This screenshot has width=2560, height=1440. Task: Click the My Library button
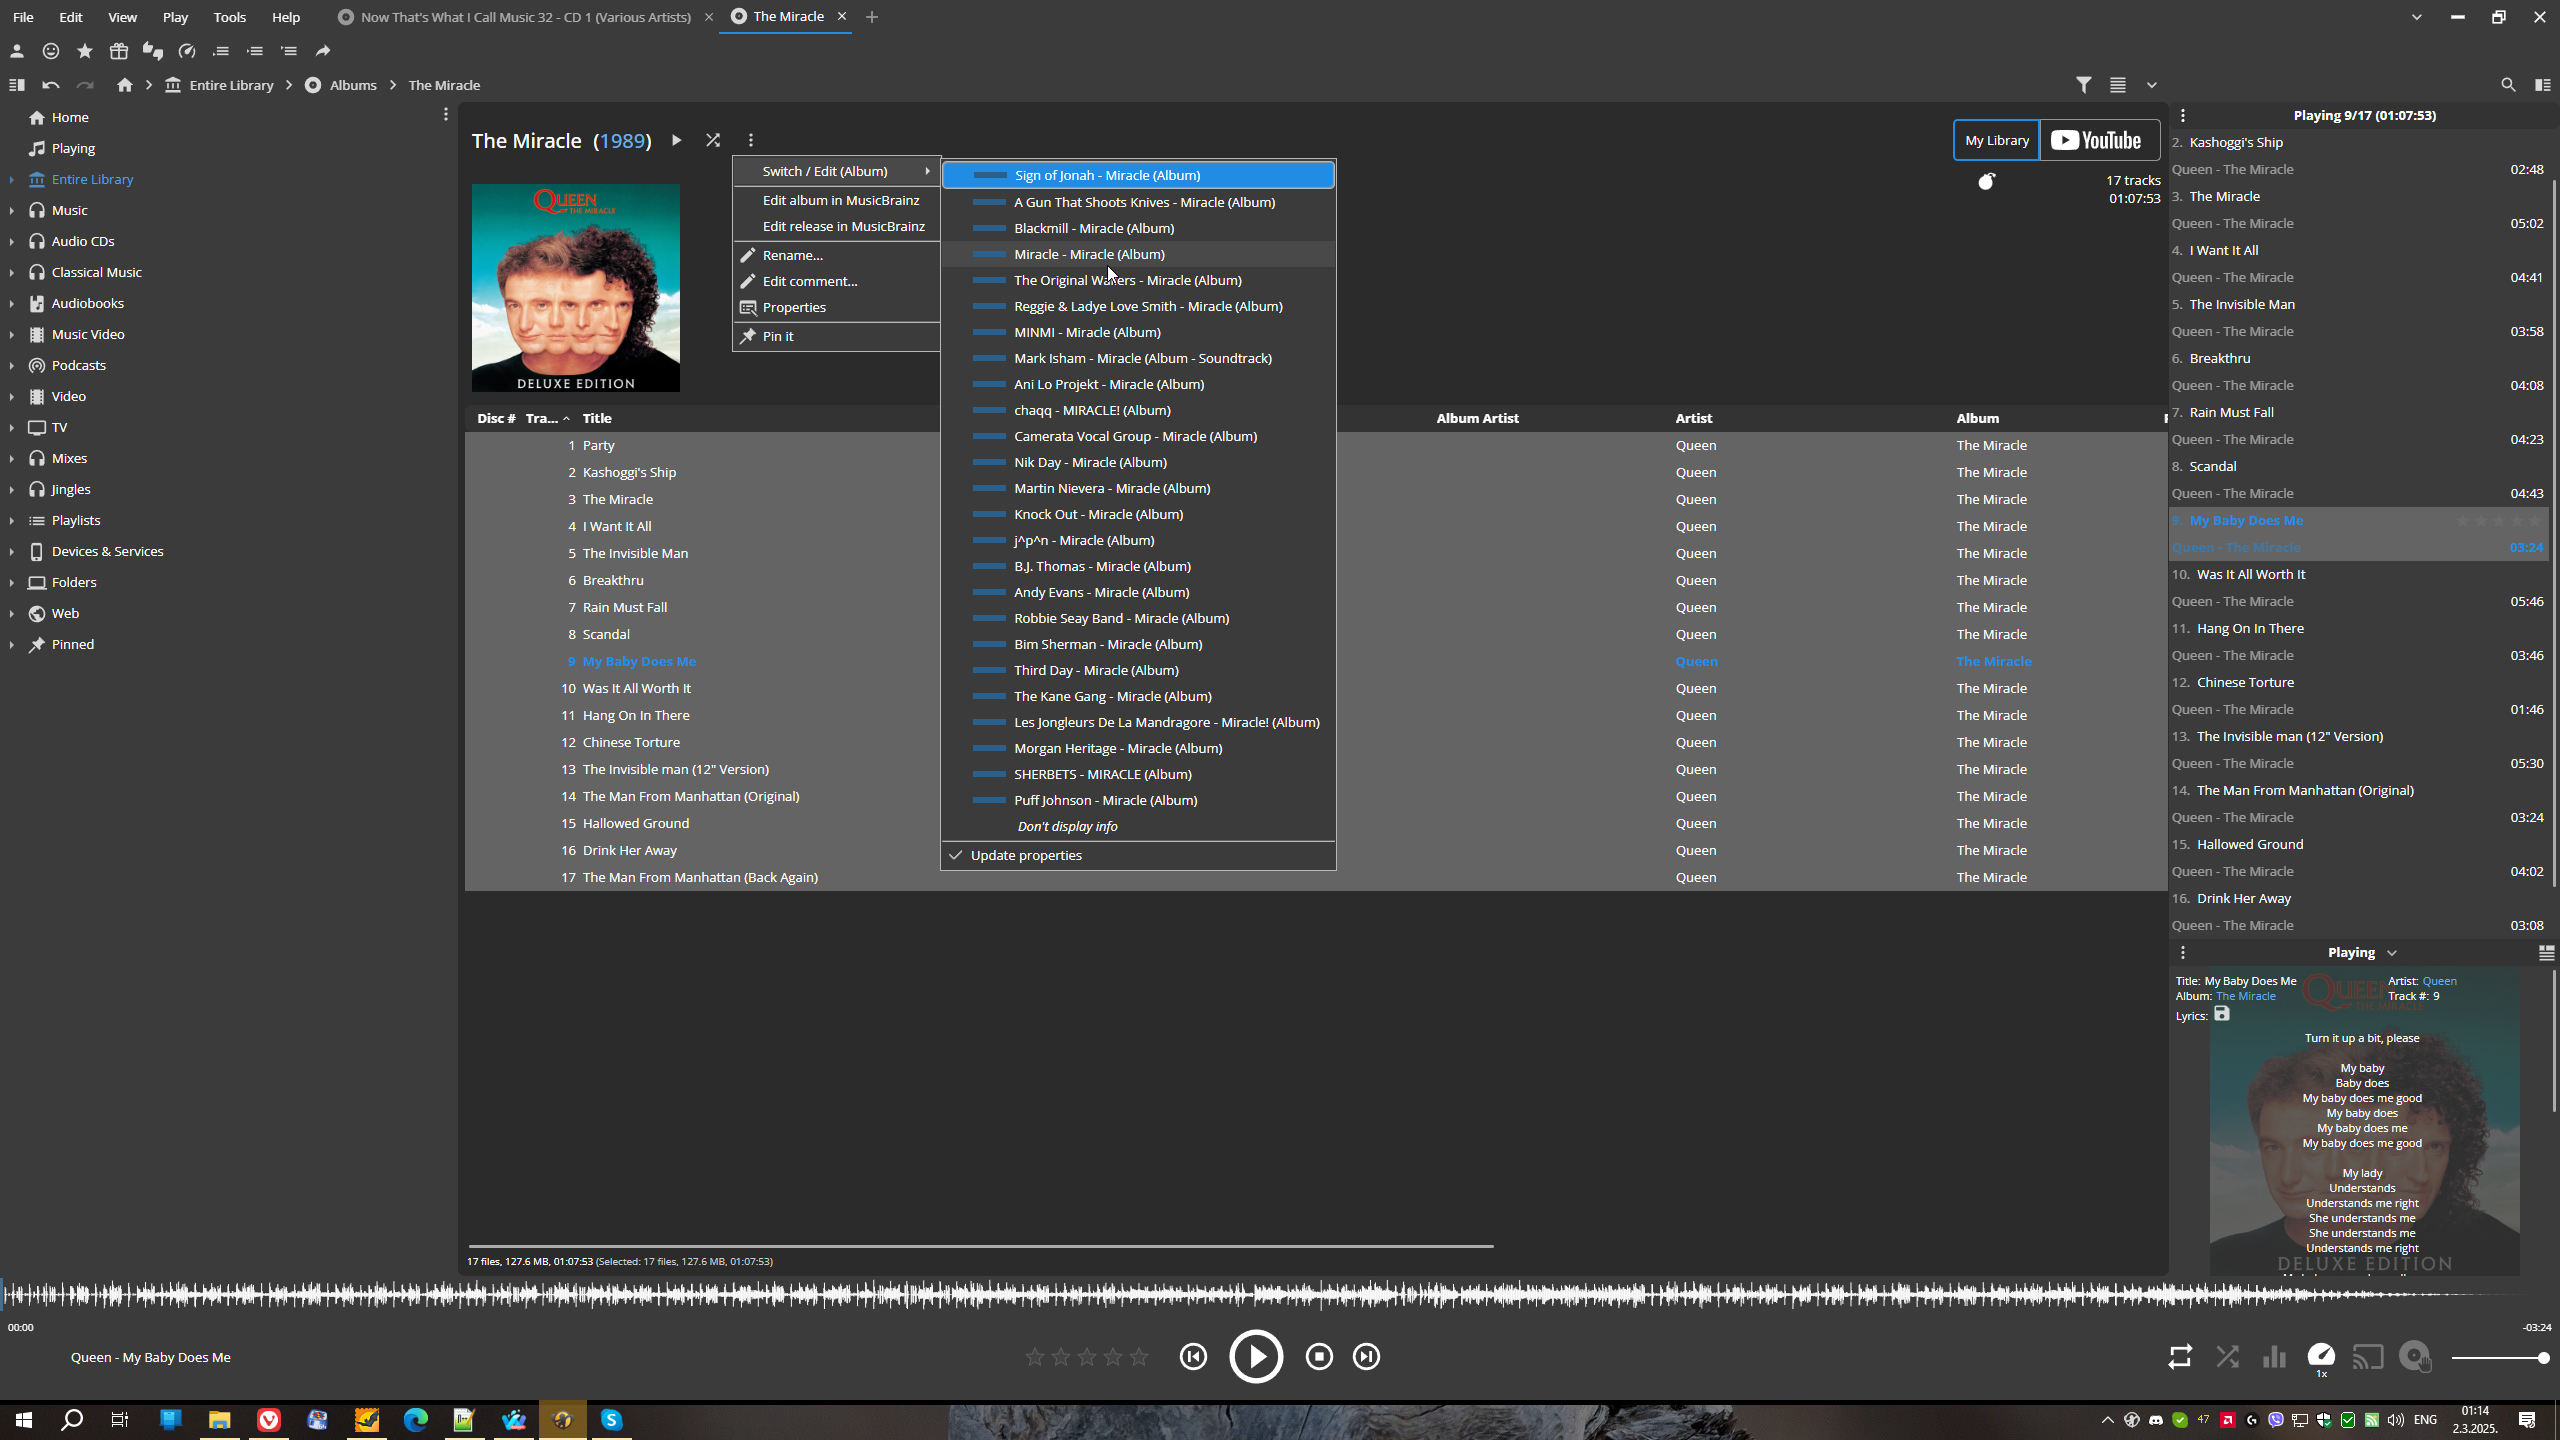pyautogui.click(x=1996, y=140)
